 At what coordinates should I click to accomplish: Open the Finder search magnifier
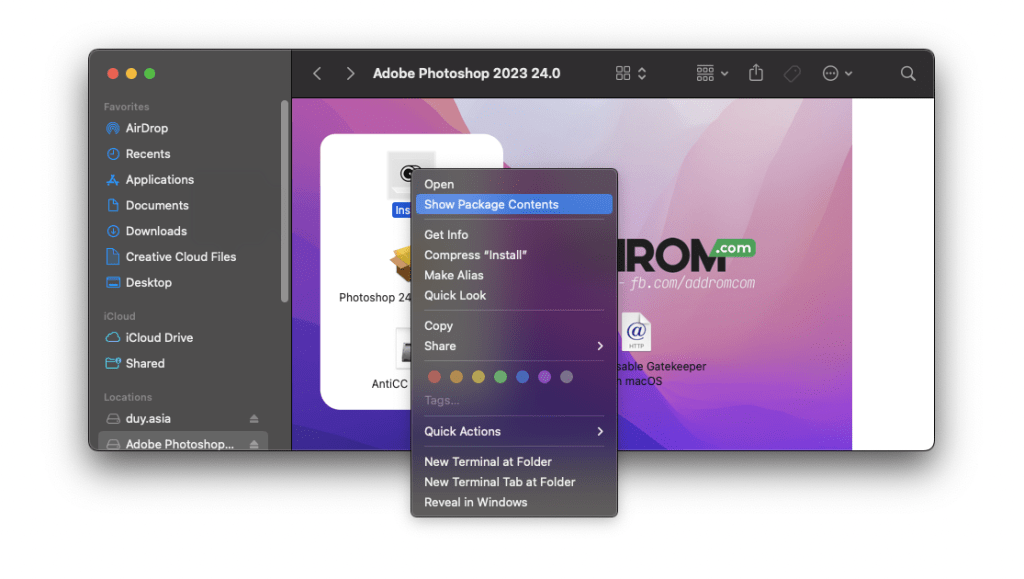pyautogui.click(x=908, y=73)
